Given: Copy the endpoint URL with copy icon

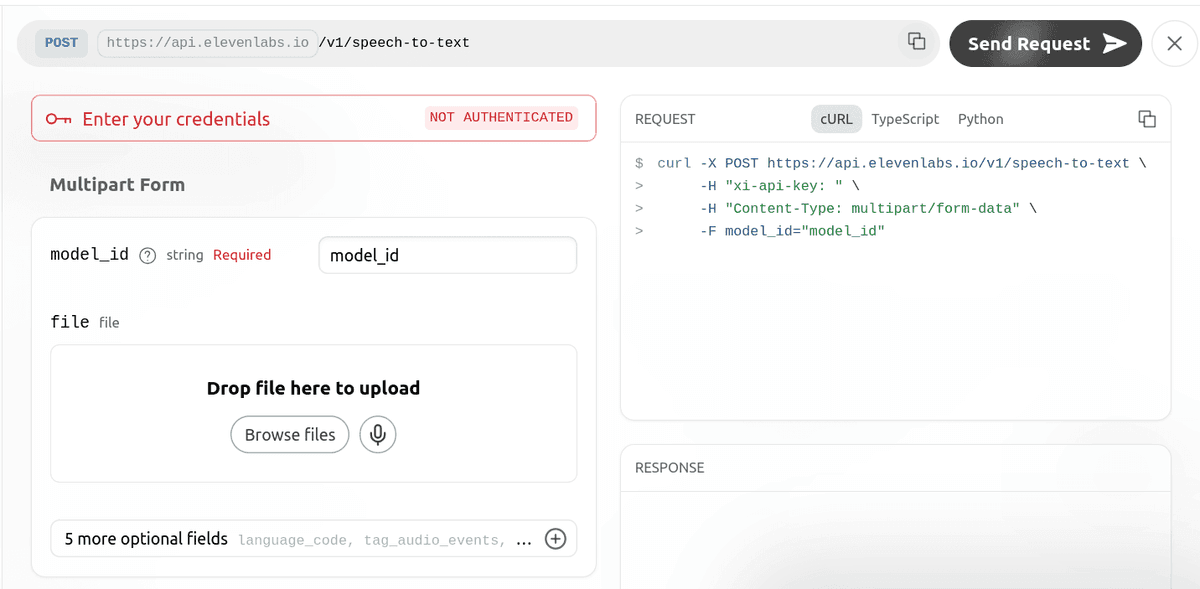Looking at the screenshot, I should click(x=916, y=41).
